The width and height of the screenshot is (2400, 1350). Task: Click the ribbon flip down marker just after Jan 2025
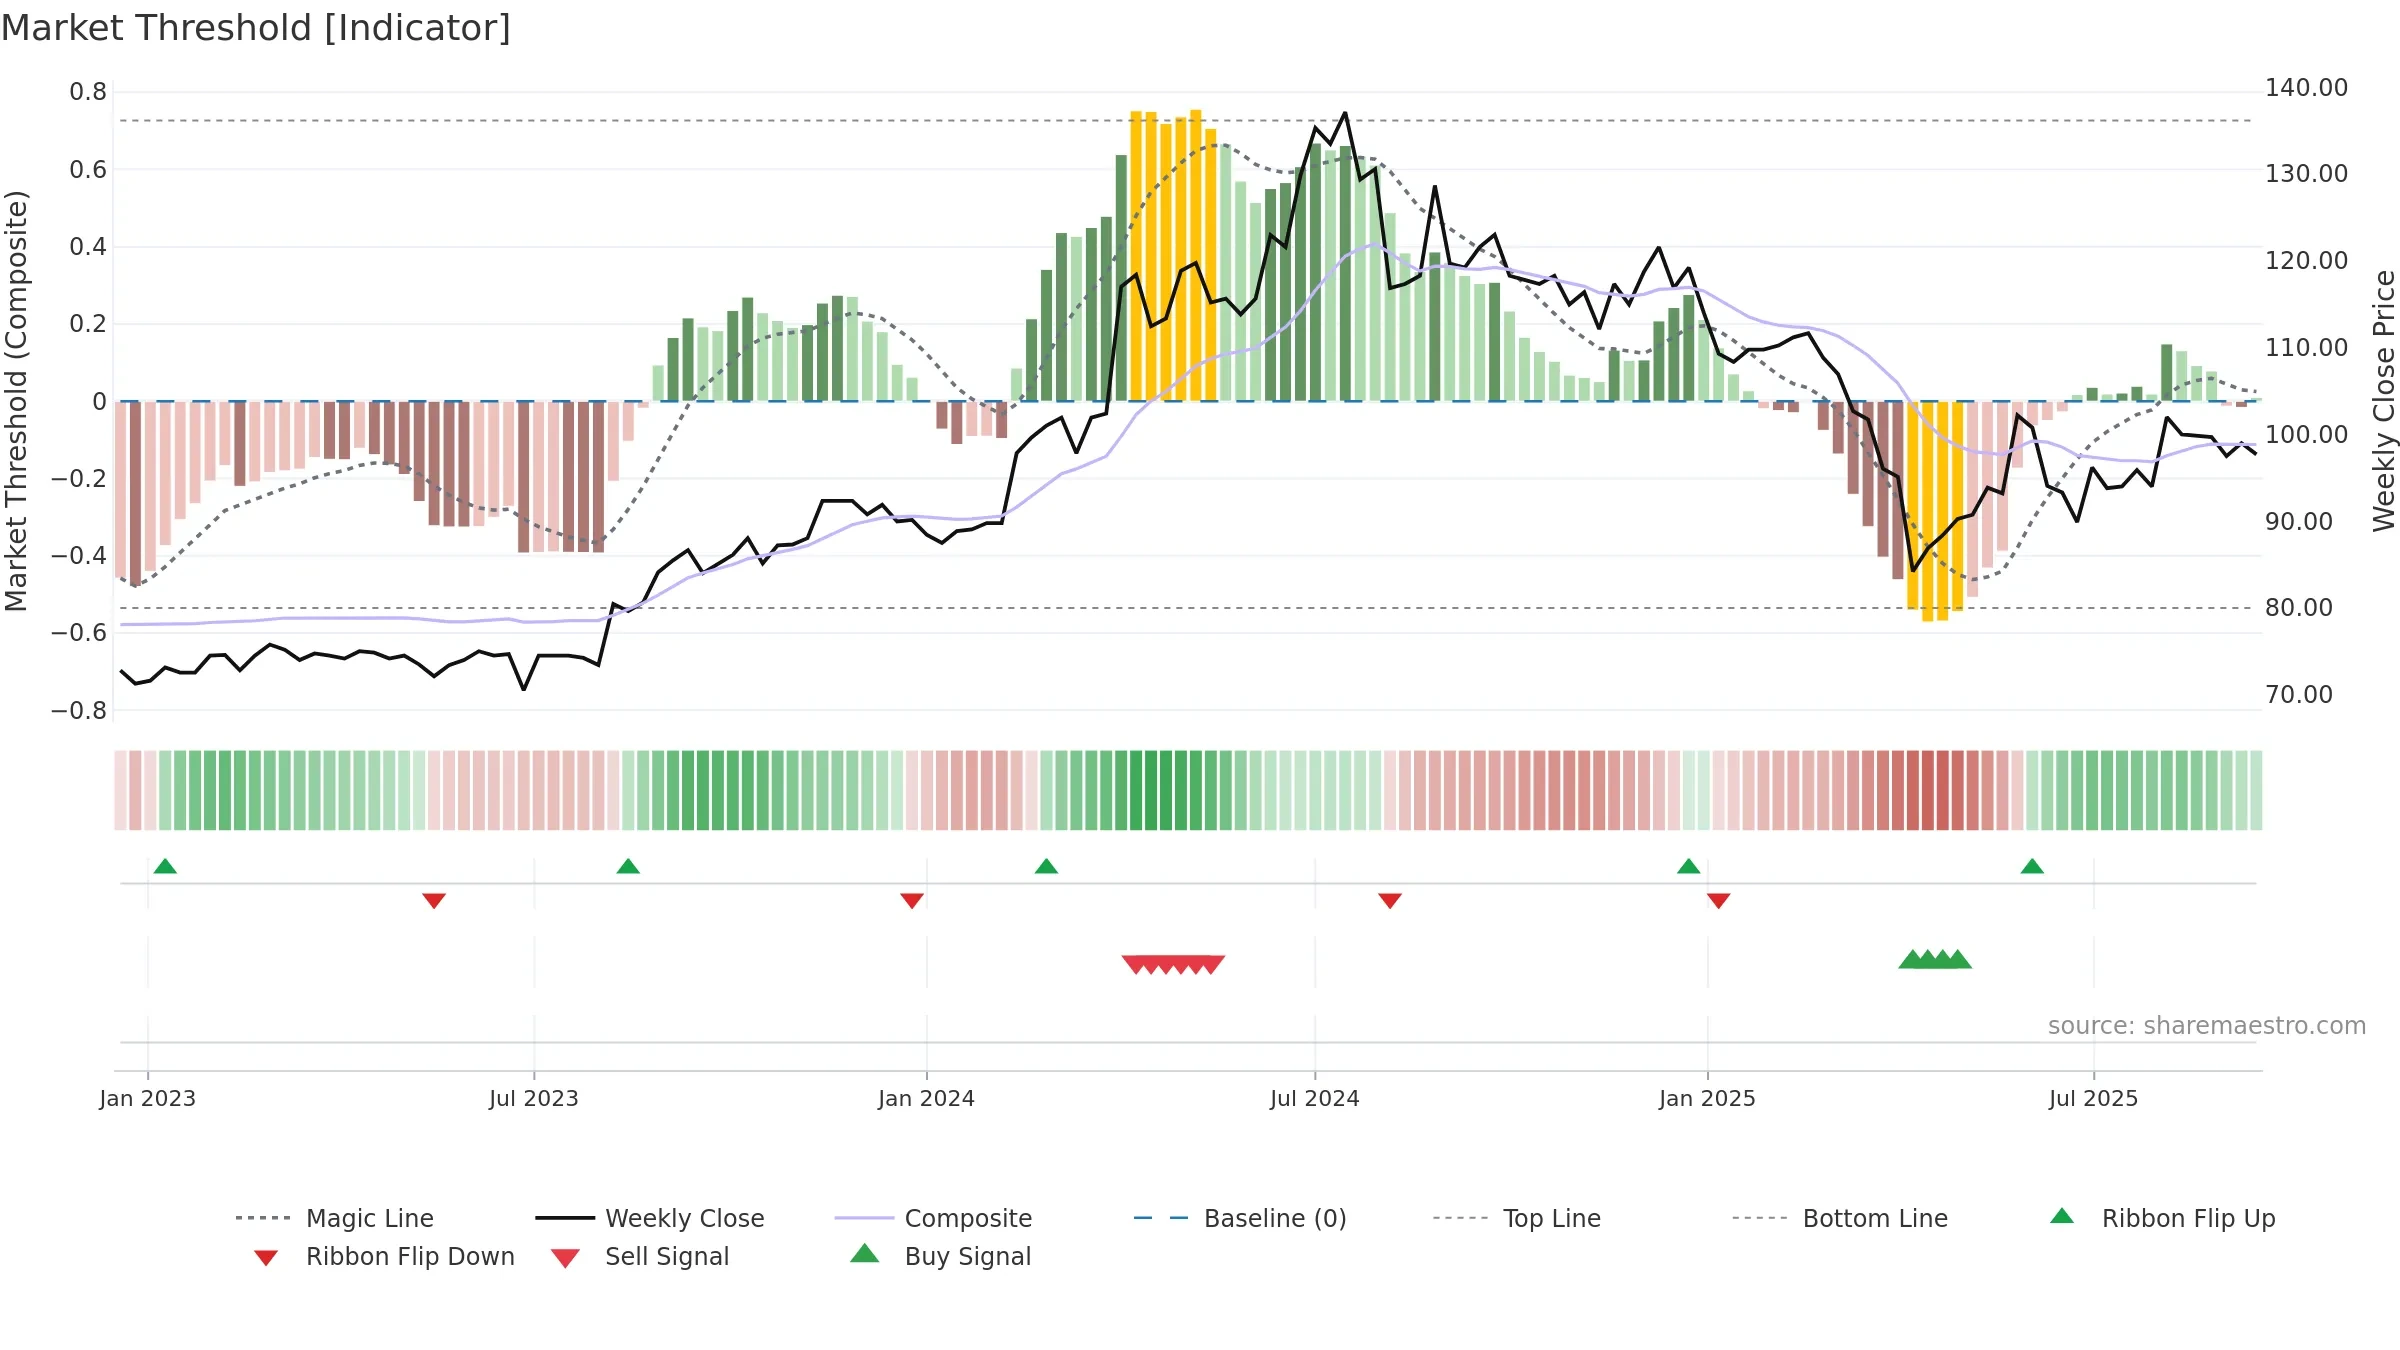tap(1719, 901)
